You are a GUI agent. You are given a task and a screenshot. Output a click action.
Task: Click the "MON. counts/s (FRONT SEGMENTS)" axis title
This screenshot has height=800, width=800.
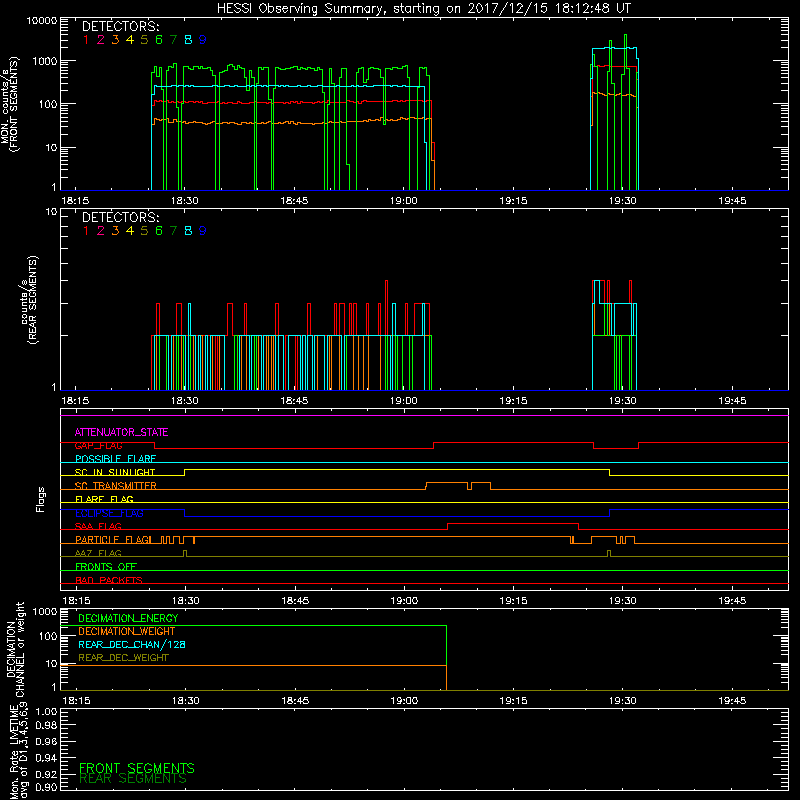(x=9, y=105)
